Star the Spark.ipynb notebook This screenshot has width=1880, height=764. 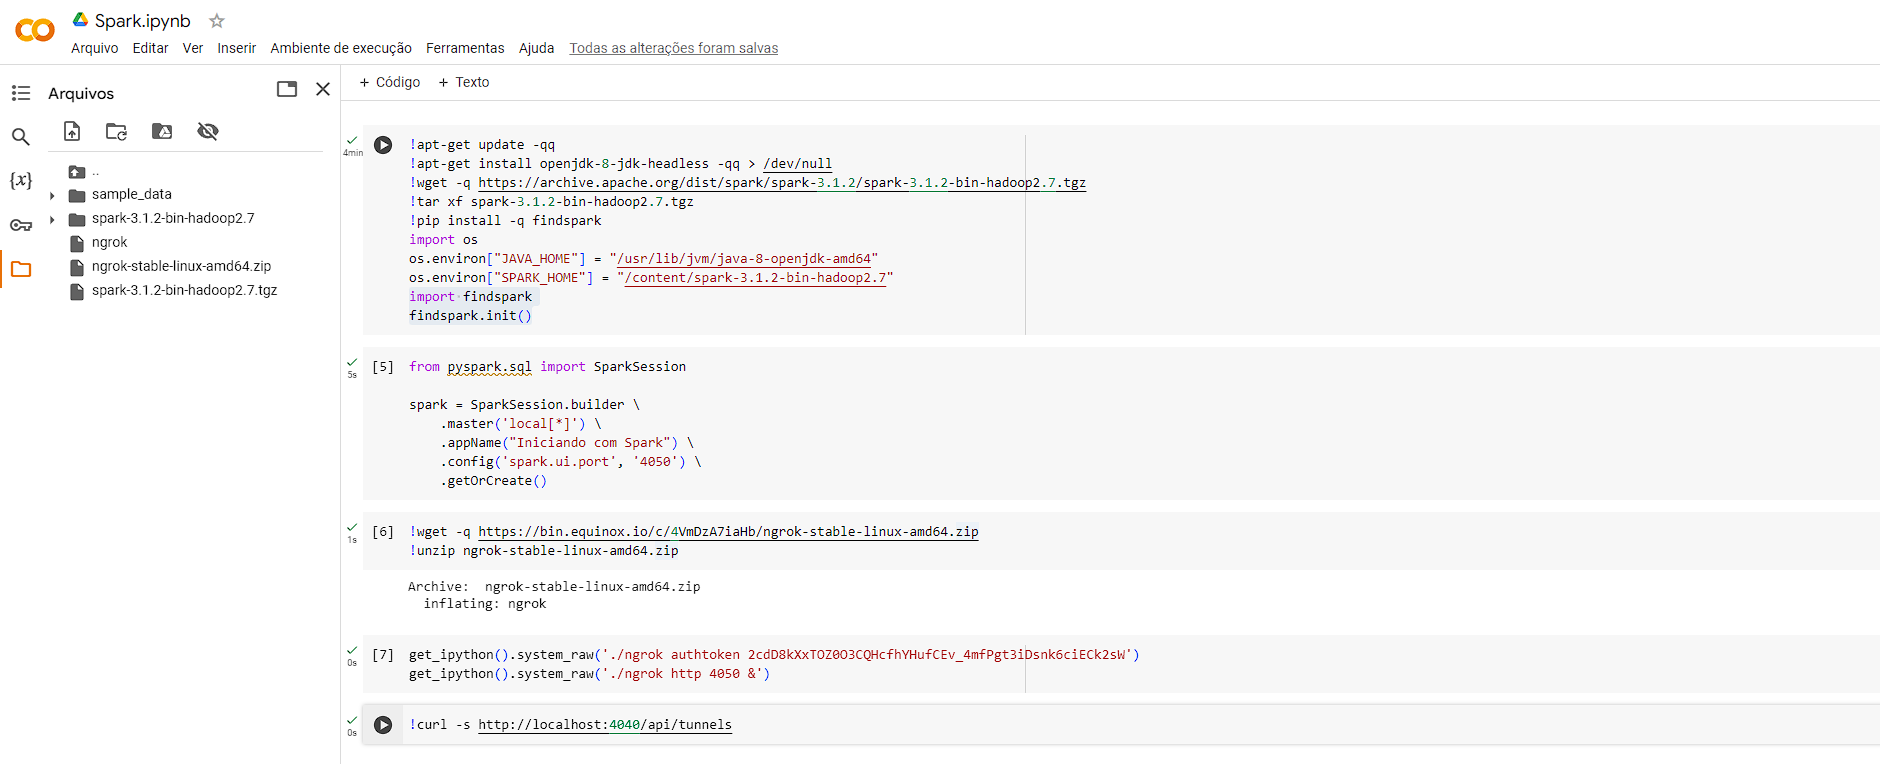pyautogui.click(x=217, y=20)
